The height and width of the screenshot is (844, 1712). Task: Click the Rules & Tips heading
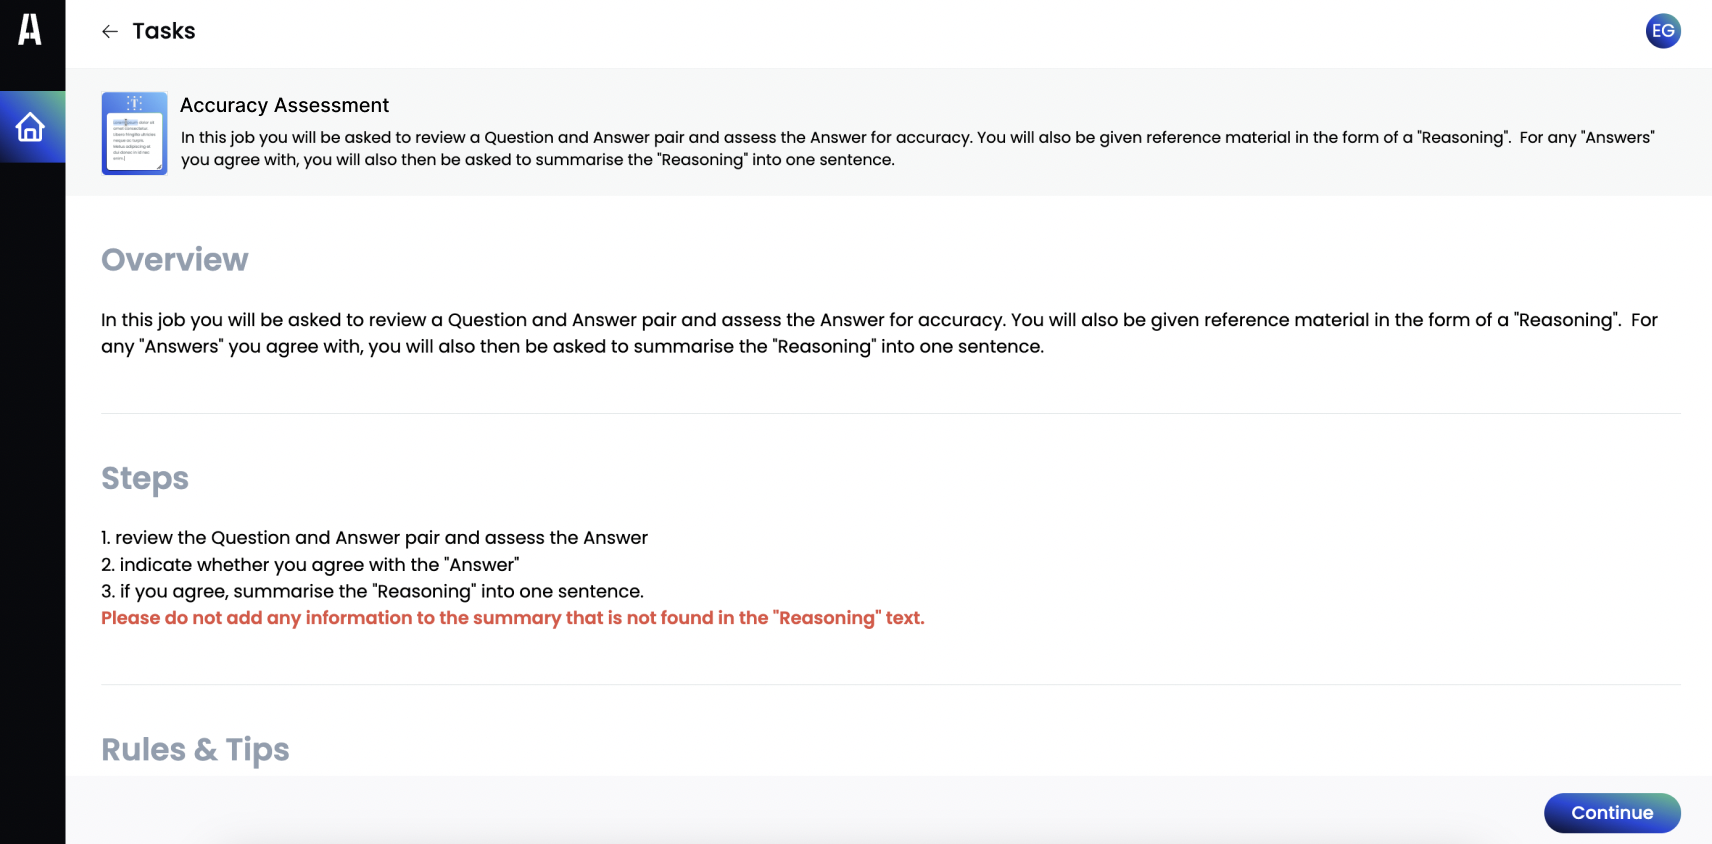click(x=195, y=749)
